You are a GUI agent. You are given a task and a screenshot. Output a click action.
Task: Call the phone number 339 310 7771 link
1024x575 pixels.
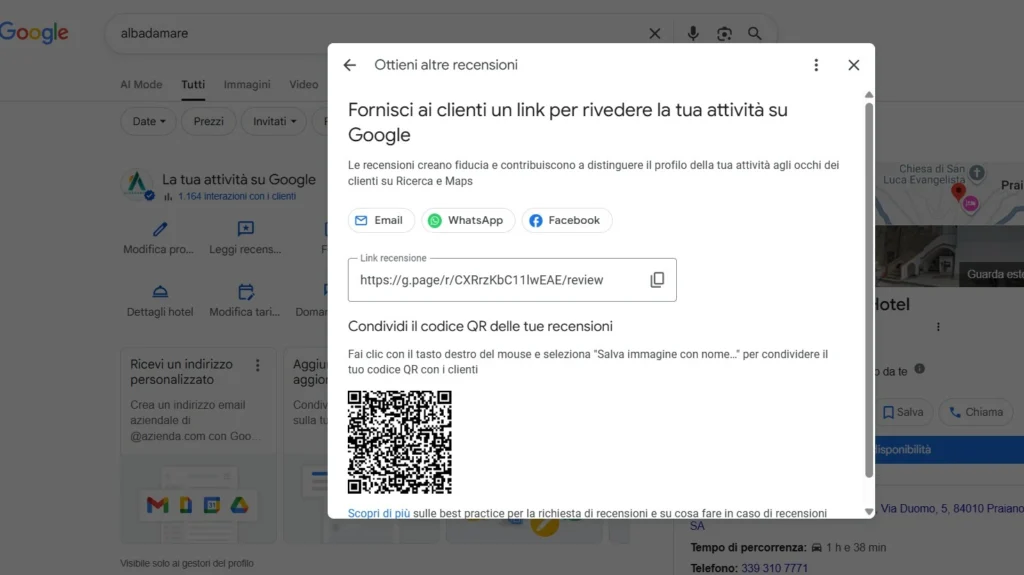click(774, 568)
